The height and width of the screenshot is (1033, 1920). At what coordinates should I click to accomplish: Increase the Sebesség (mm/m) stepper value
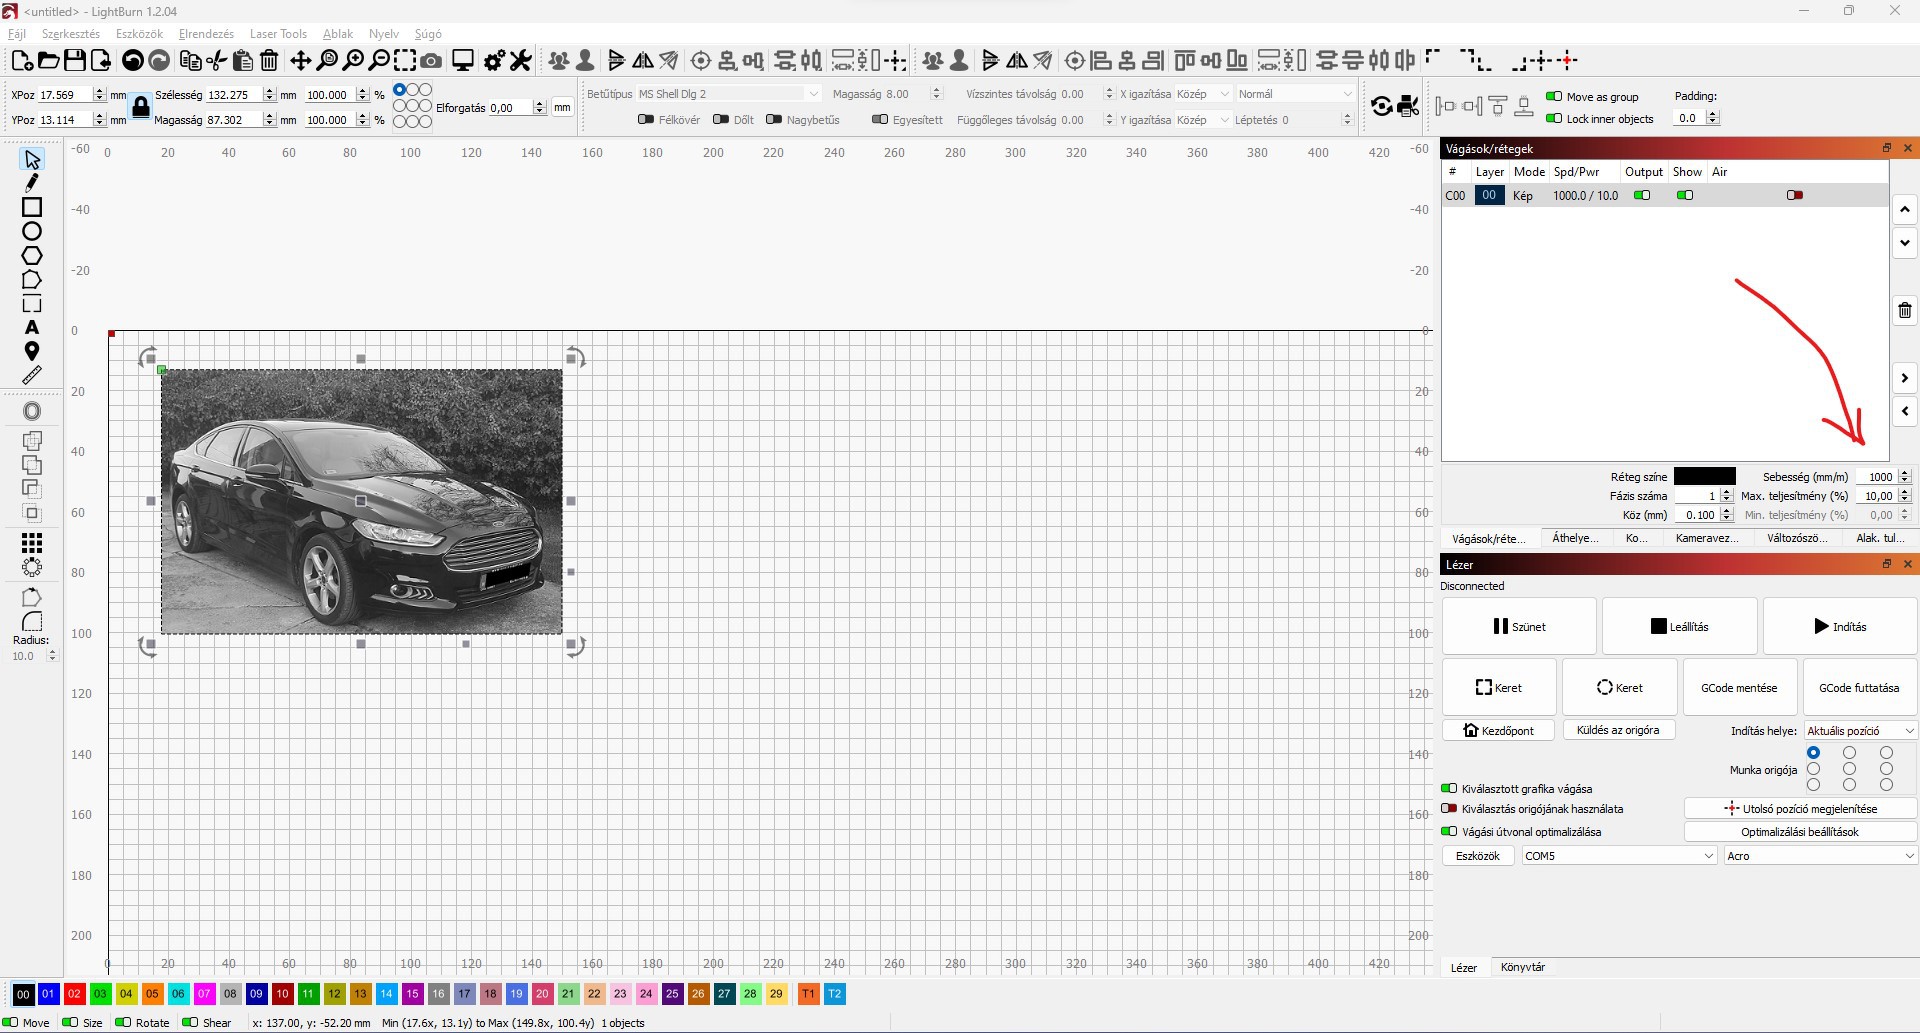pos(1905,473)
